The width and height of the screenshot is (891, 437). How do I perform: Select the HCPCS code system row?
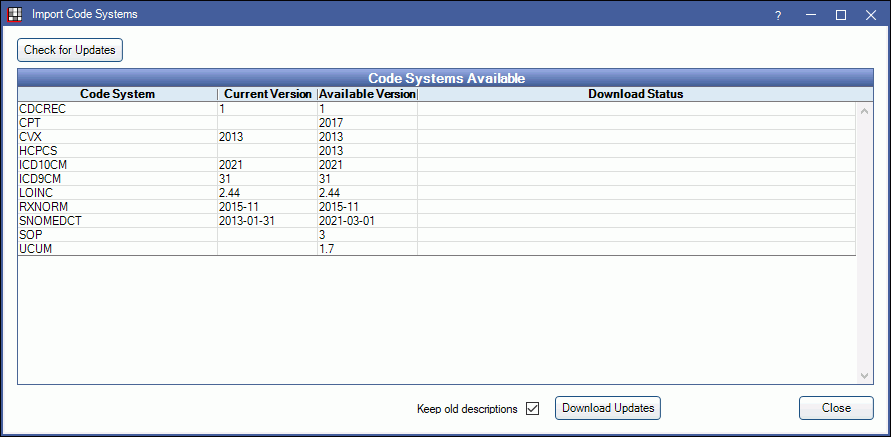point(437,151)
